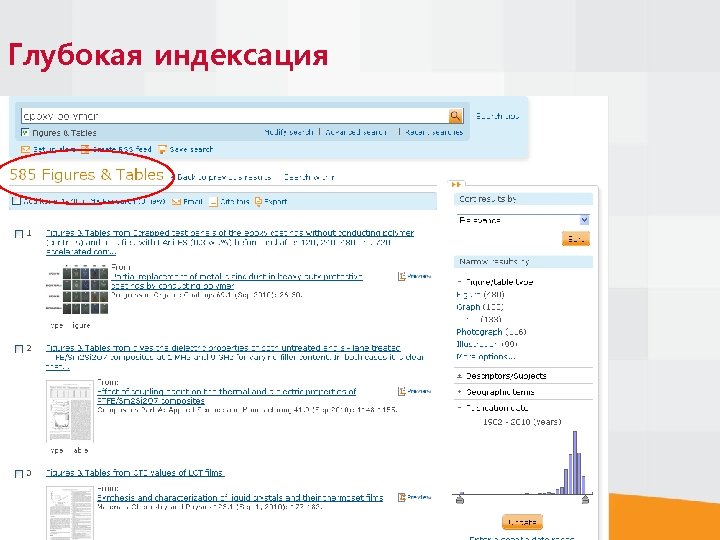The height and width of the screenshot is (540, 720).
Task: Click the left date-range slider handle
Action: coord(460,499)
